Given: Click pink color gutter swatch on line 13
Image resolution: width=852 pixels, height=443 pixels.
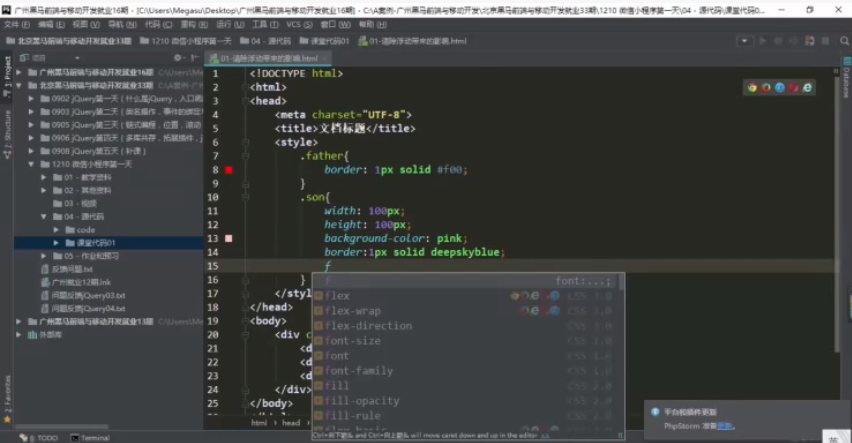Looking at the screenshot, I should point(229,239).
